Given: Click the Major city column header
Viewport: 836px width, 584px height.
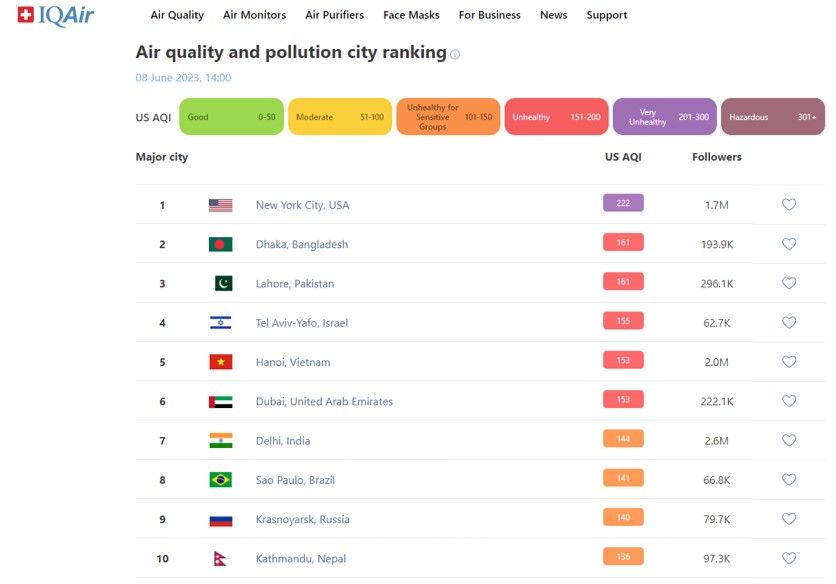Looking at the screenshot, I should coord(162,157).
